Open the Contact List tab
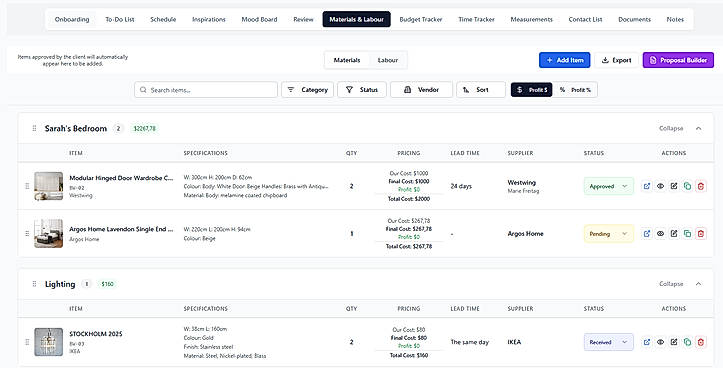 pyautogui.click(x=586, y=19)
